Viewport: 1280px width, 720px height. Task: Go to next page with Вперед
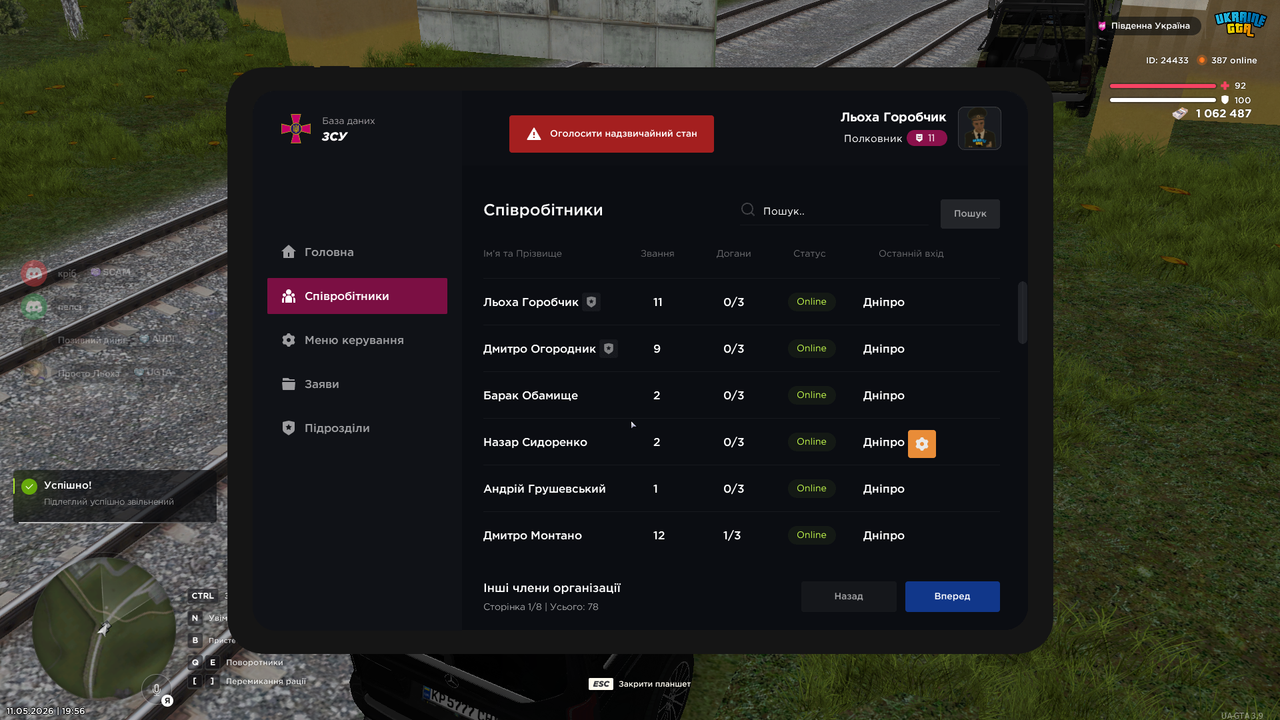pos(952,596)
